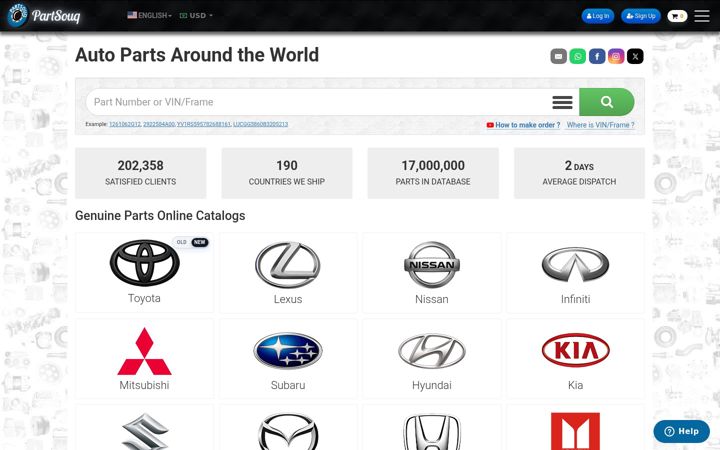
Task: Open the Instagram page icon
Action: click(x=616, y=56)
